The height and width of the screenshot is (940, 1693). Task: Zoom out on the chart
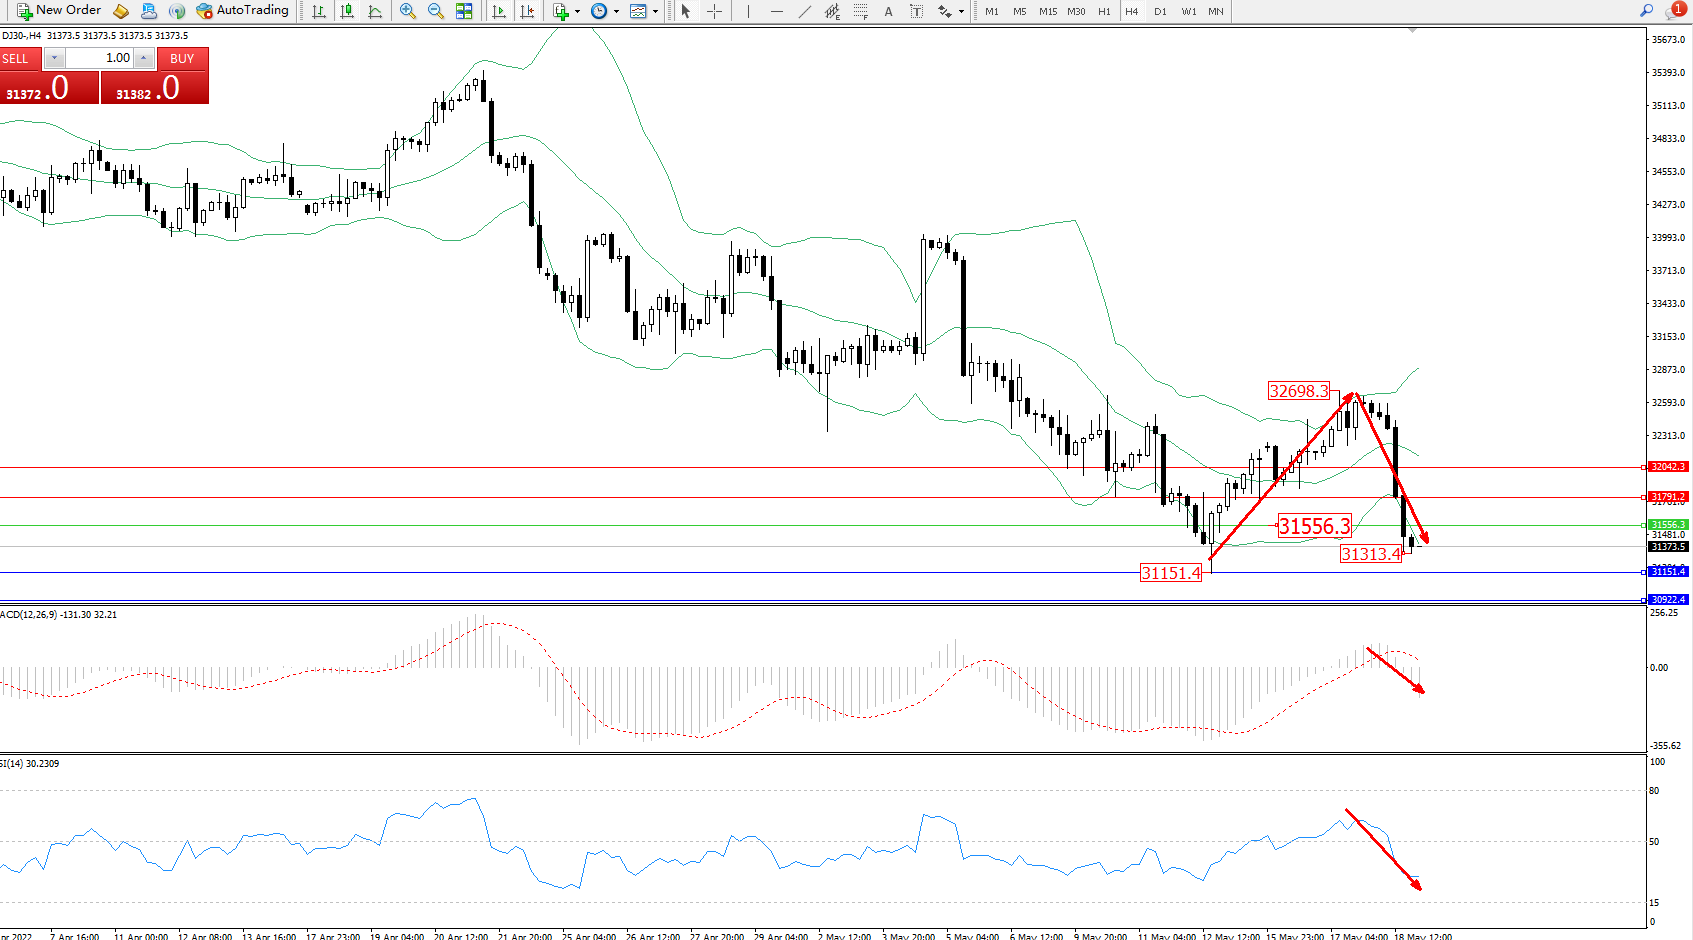coord(435,11)
